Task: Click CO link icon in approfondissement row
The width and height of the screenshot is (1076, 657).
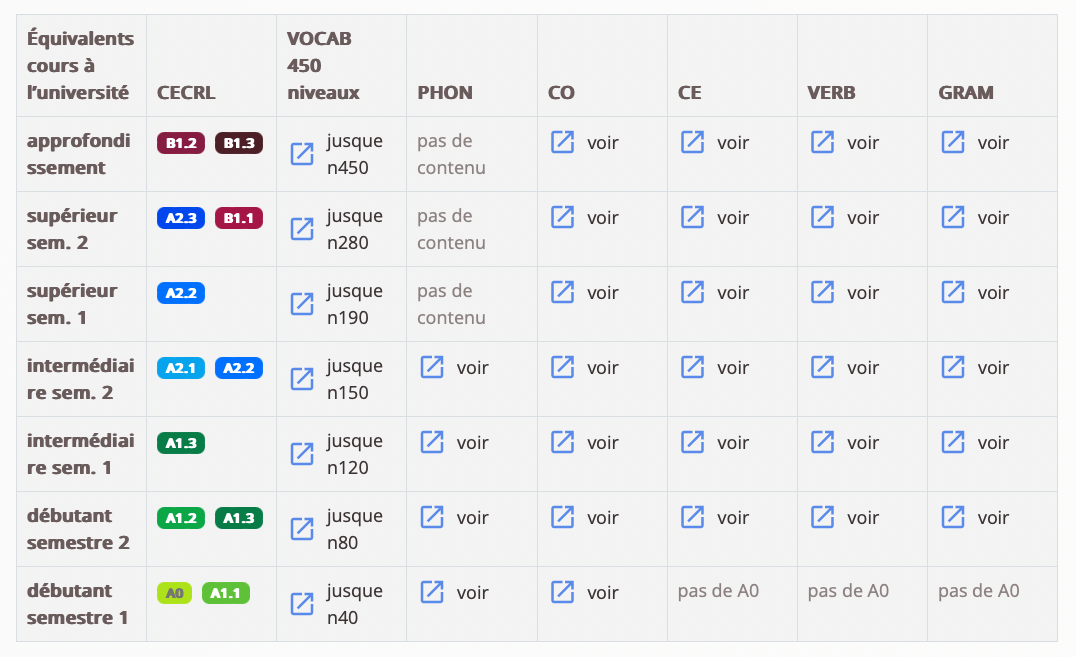Action: [x=562, y=142]
